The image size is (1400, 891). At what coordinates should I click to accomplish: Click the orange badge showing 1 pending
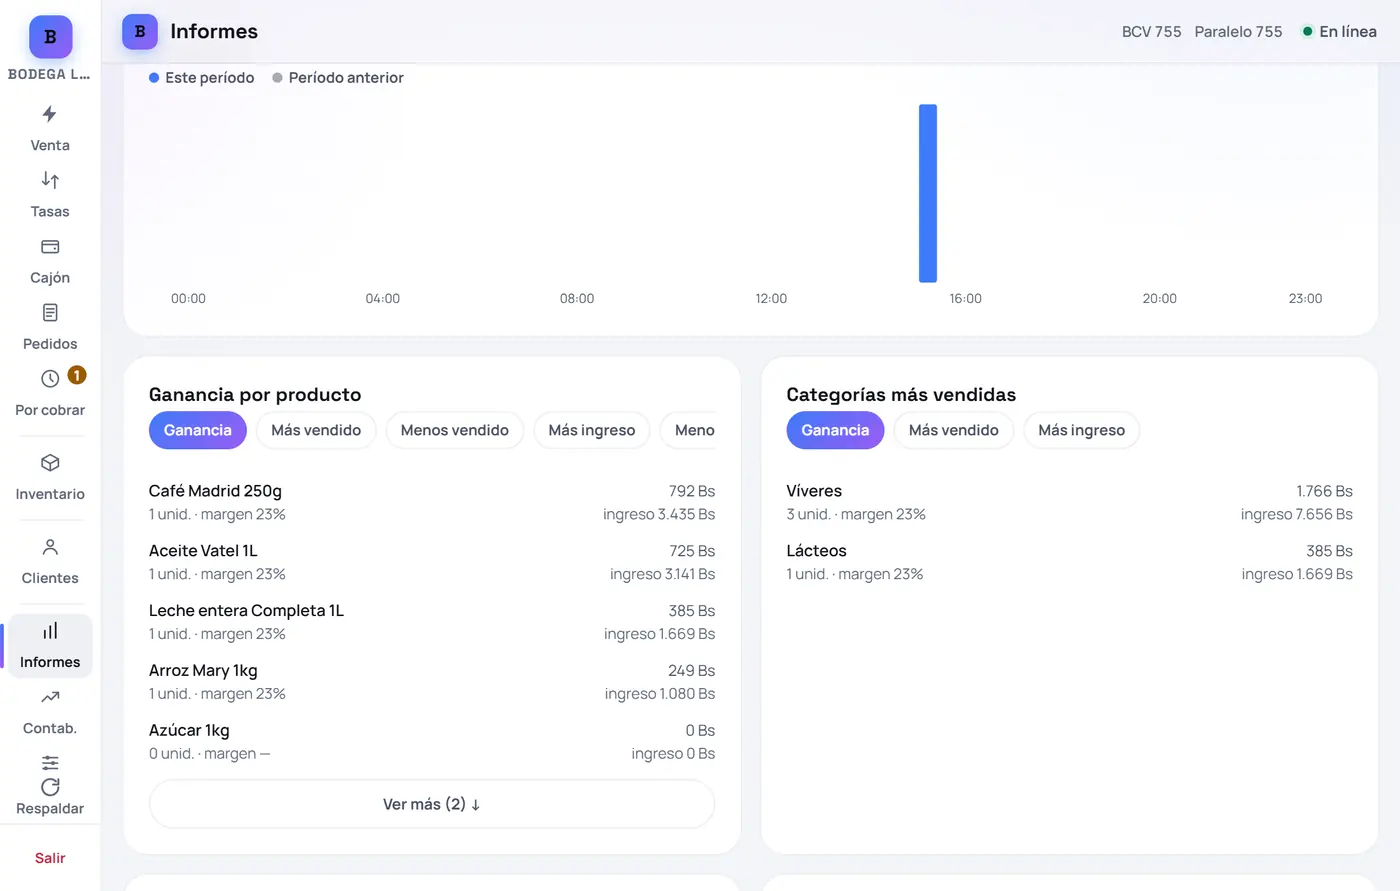click(x=77, y=375)
